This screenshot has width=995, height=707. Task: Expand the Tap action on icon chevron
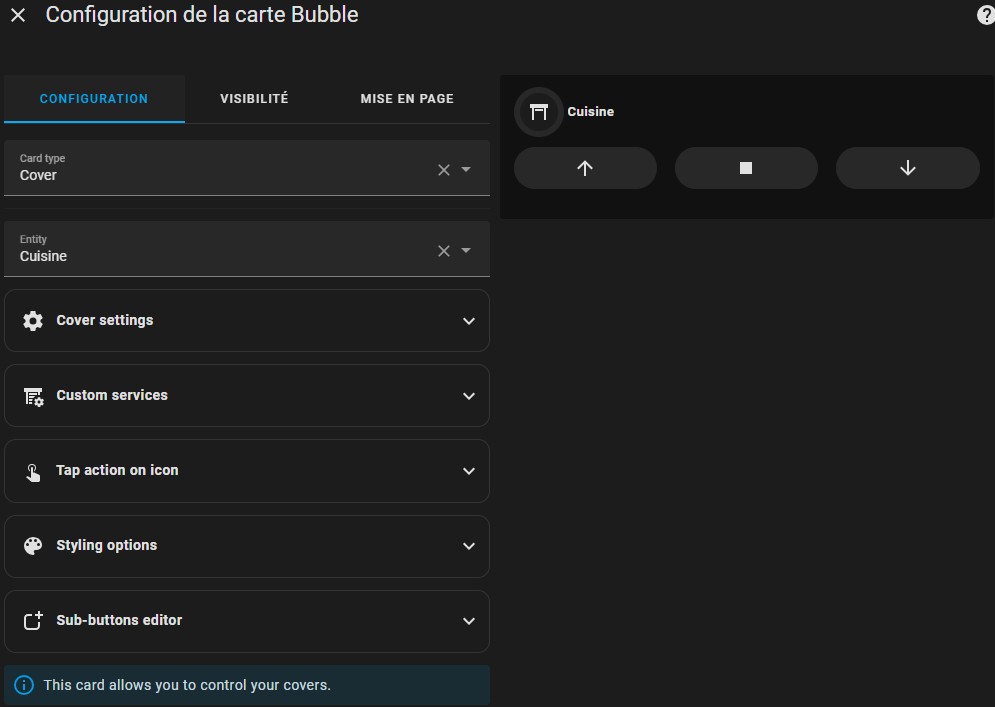coord(469,471)
